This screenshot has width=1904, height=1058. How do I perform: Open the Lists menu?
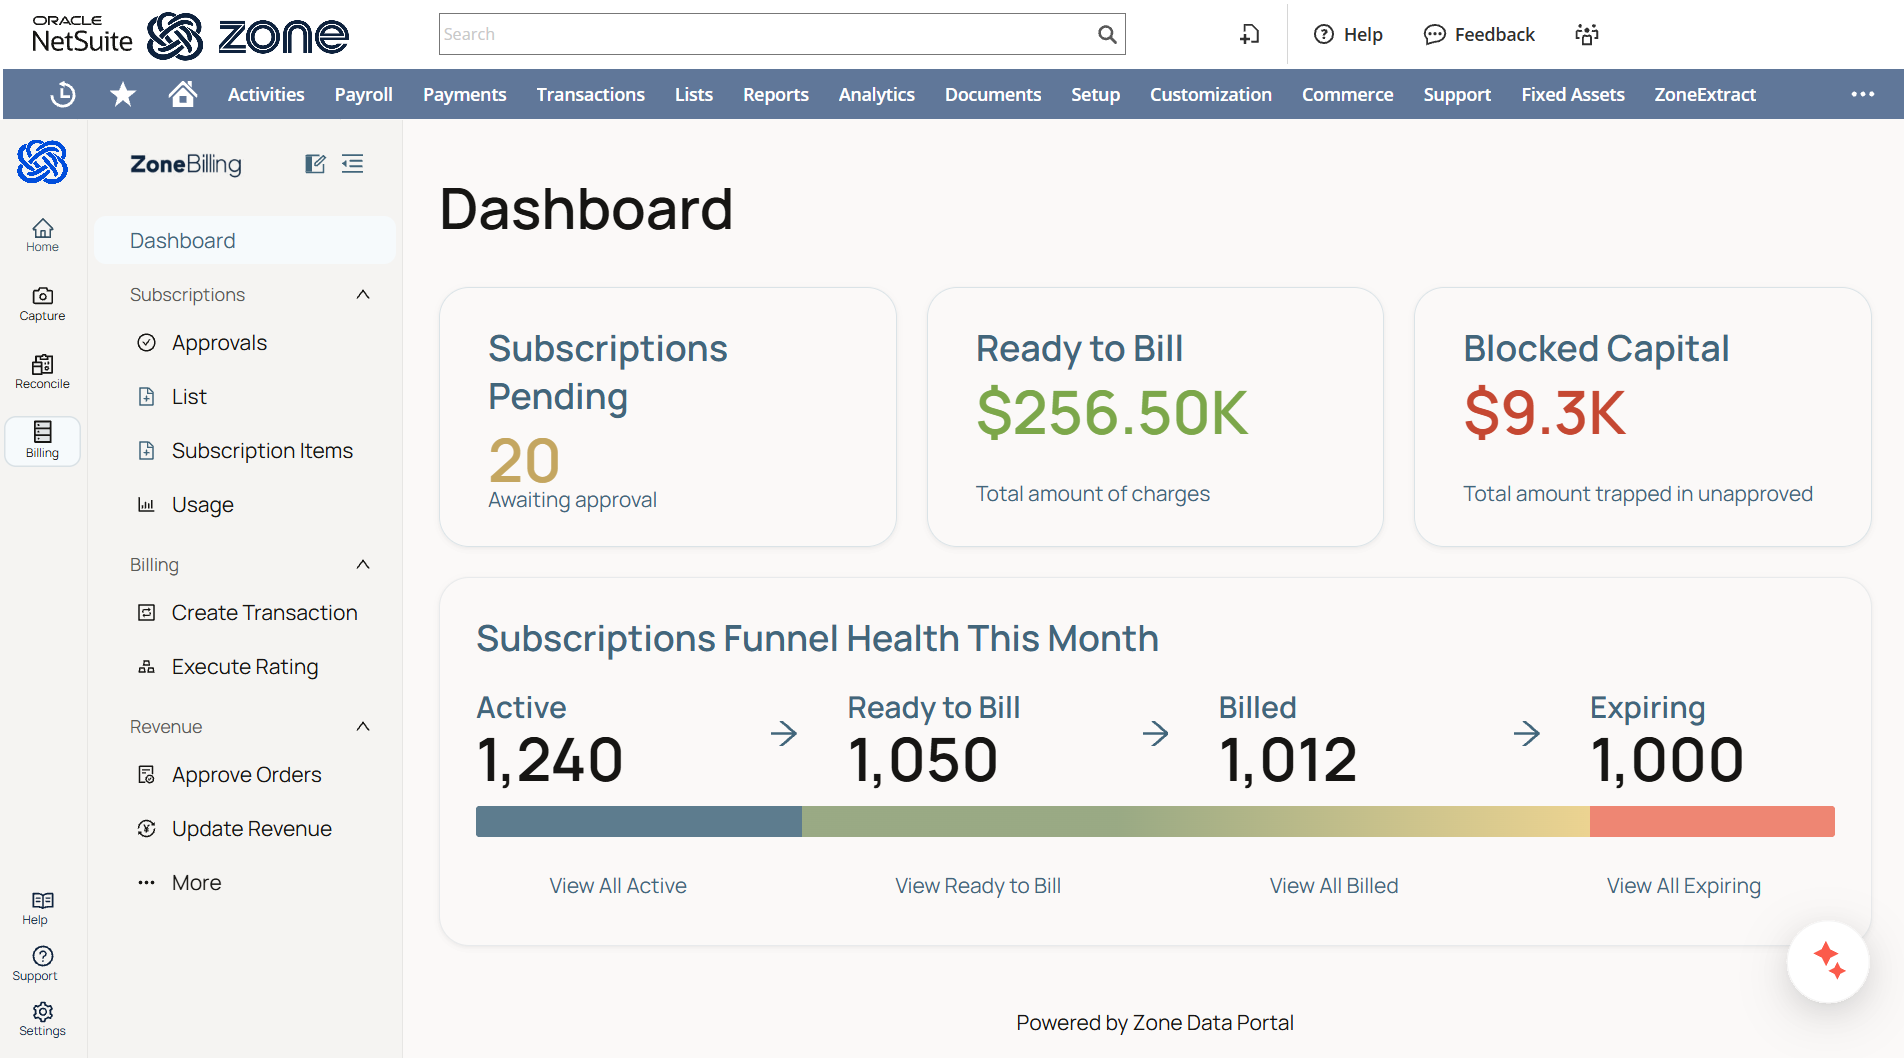[693, 94]
